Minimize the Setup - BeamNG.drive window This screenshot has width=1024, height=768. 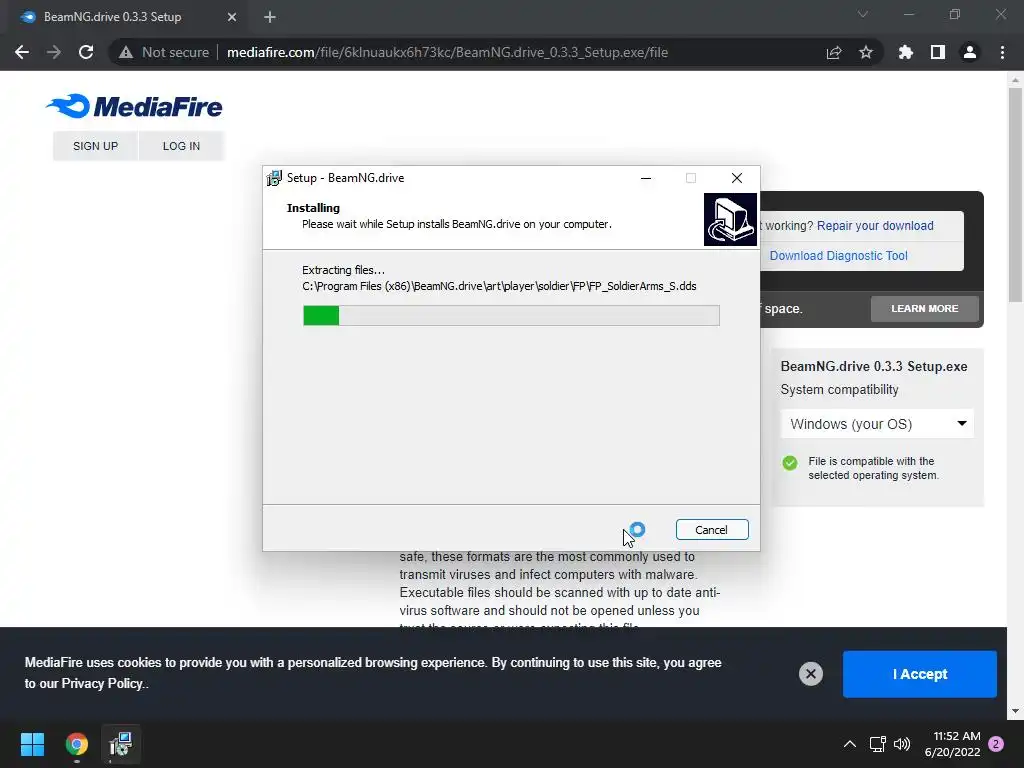646,178
